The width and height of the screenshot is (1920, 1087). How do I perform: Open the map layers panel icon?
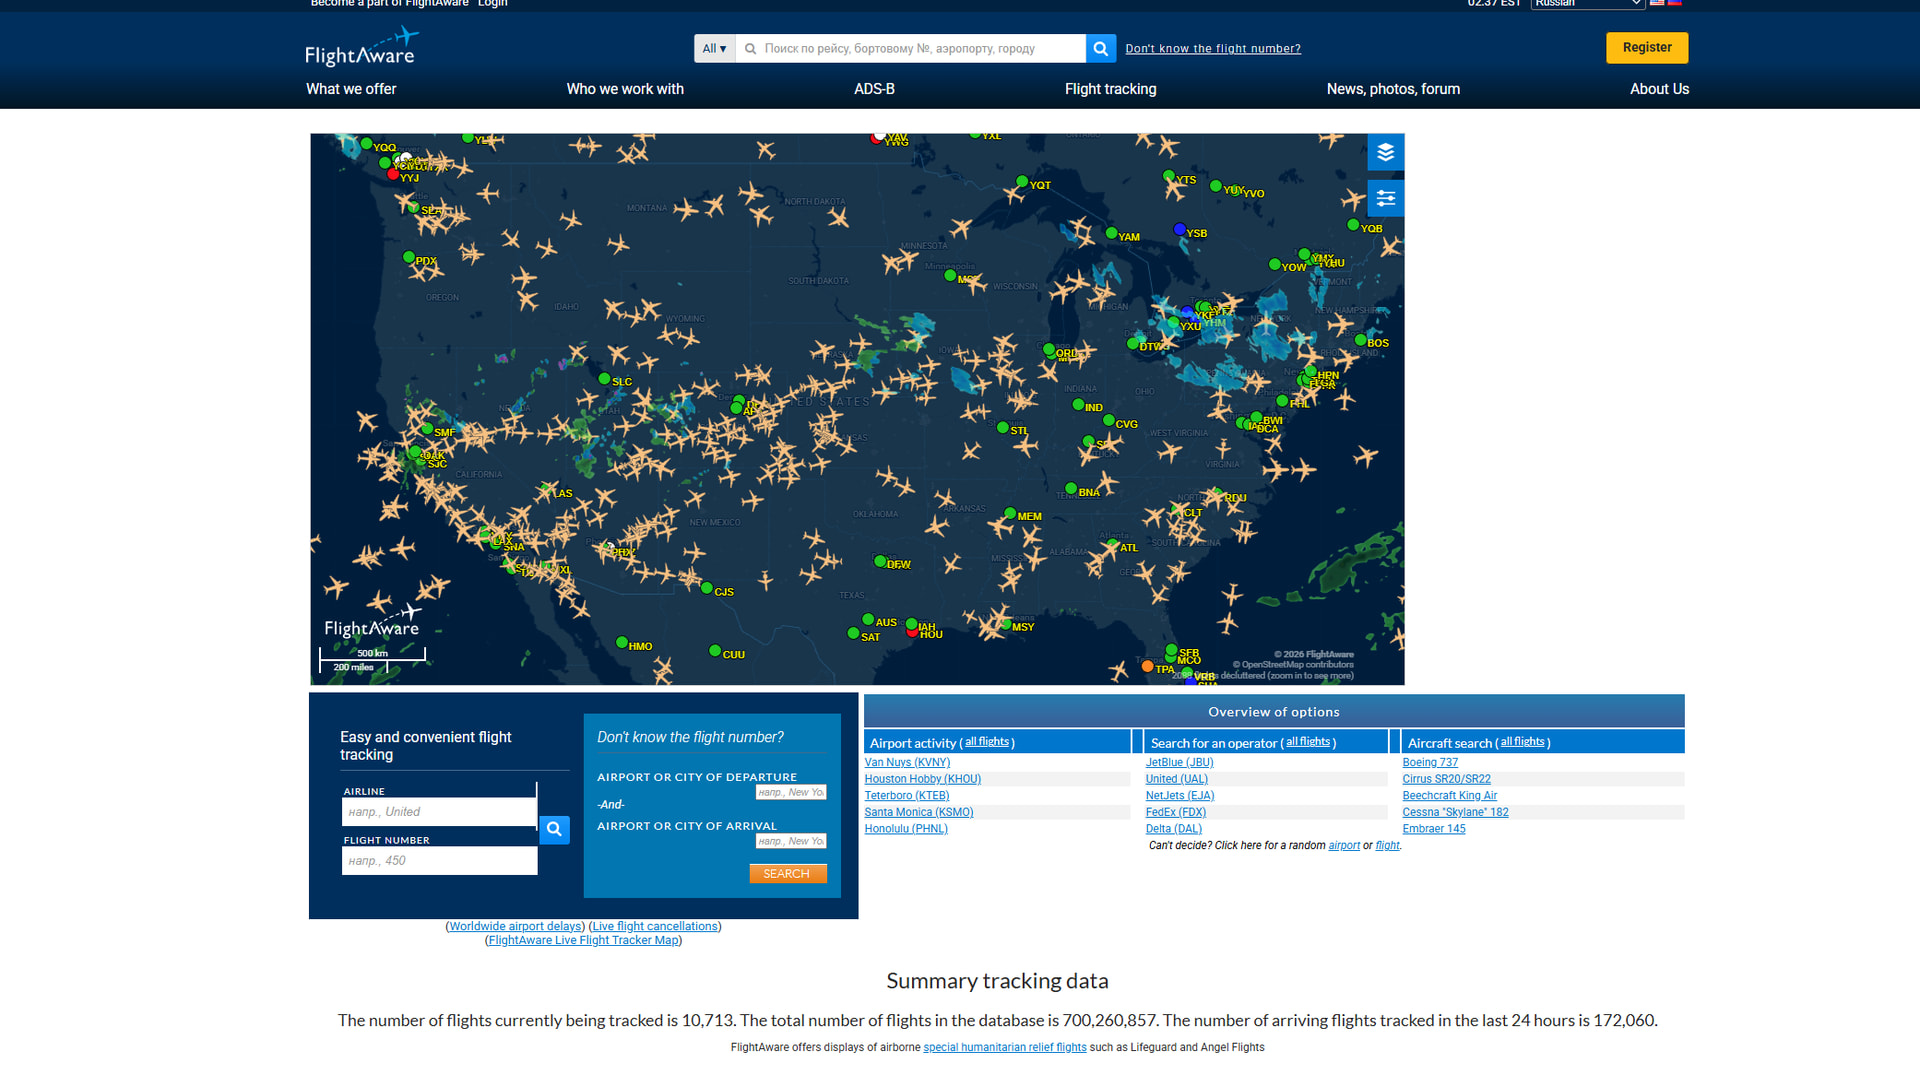[x=1385, y=153]
